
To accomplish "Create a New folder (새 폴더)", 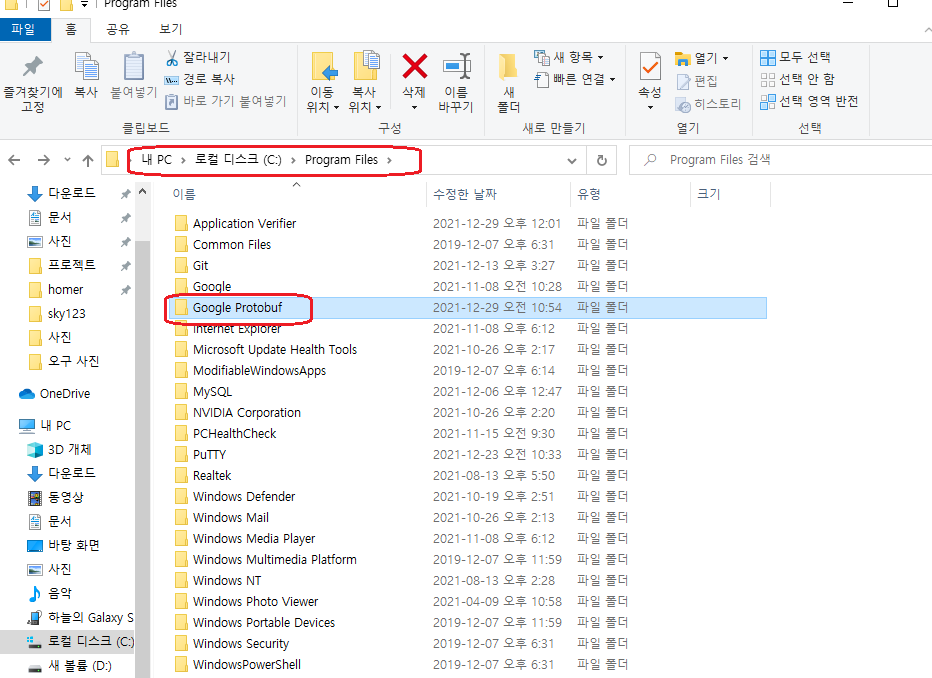I will pyautogui.click(x=508, y=83).
